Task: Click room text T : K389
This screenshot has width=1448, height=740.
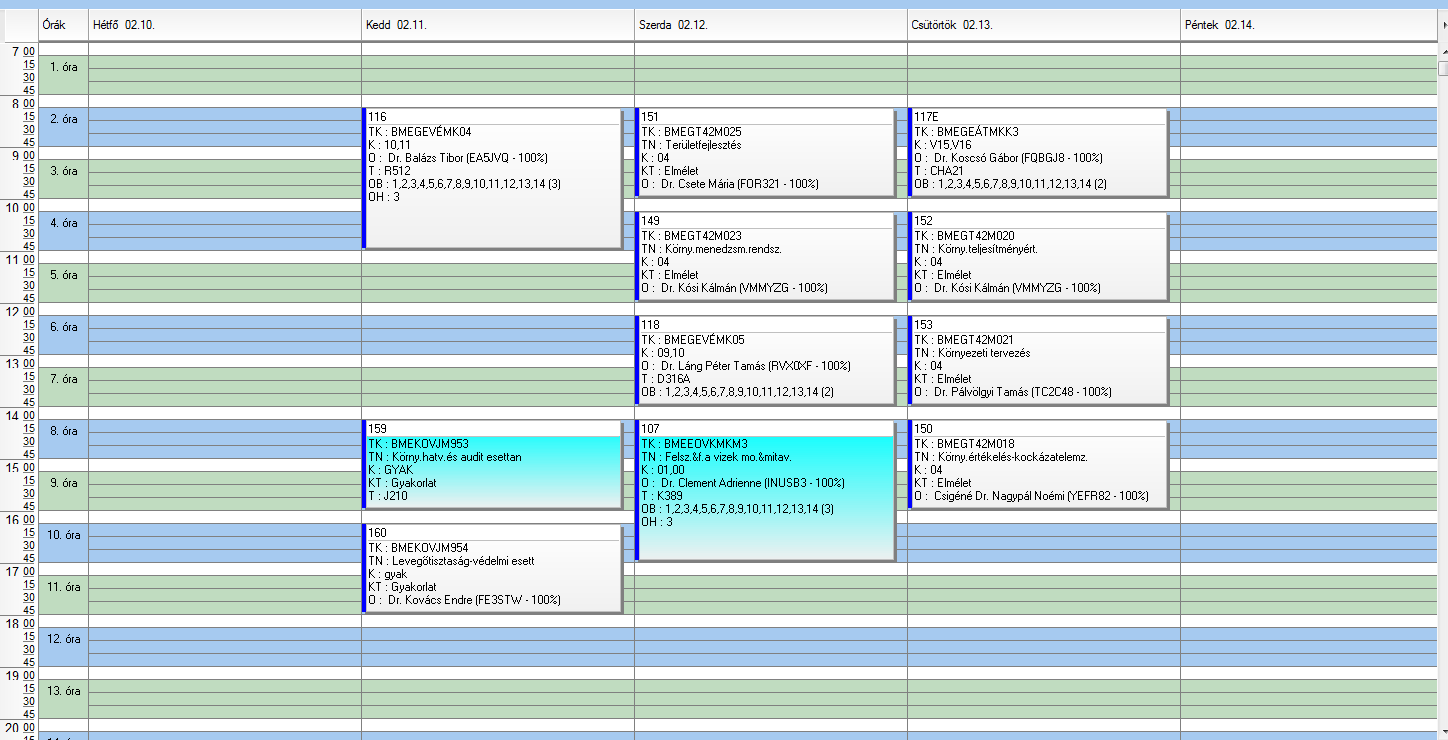Action: (x=662, y=496)
